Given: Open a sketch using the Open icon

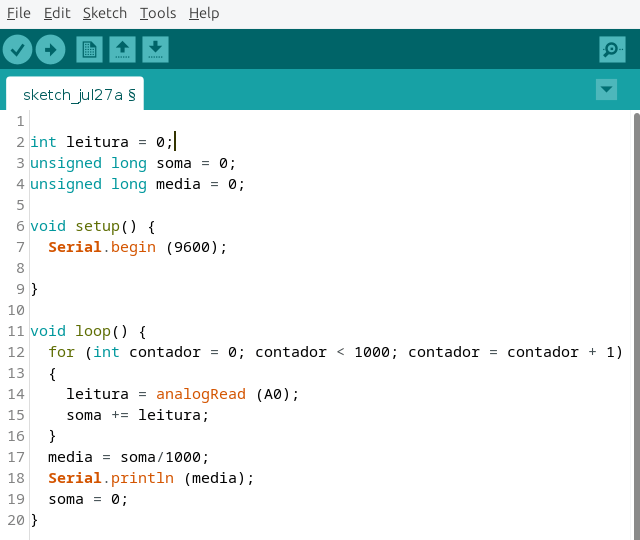Looking at the screenshot, I should coord(122,49).
